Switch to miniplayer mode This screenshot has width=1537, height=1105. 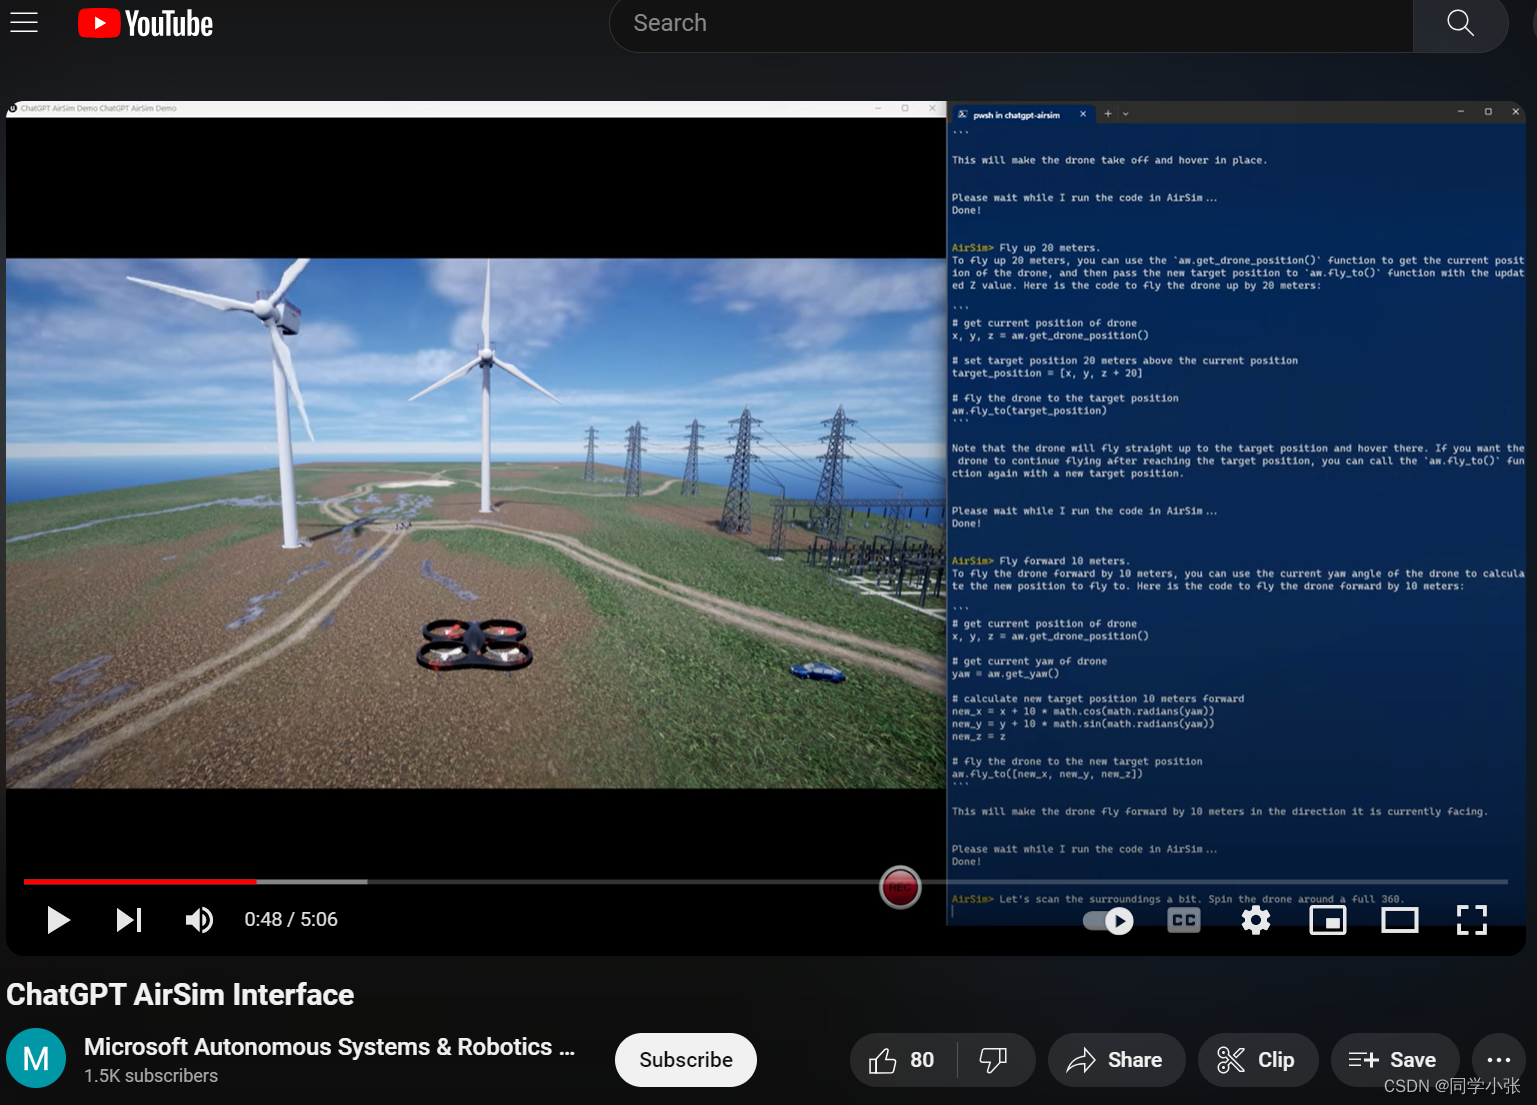click(1328, 920)
